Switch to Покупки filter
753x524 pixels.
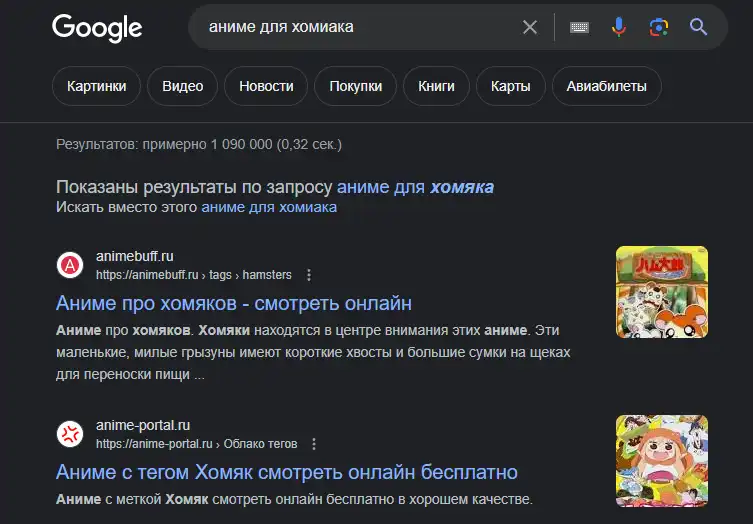(355, 86)
